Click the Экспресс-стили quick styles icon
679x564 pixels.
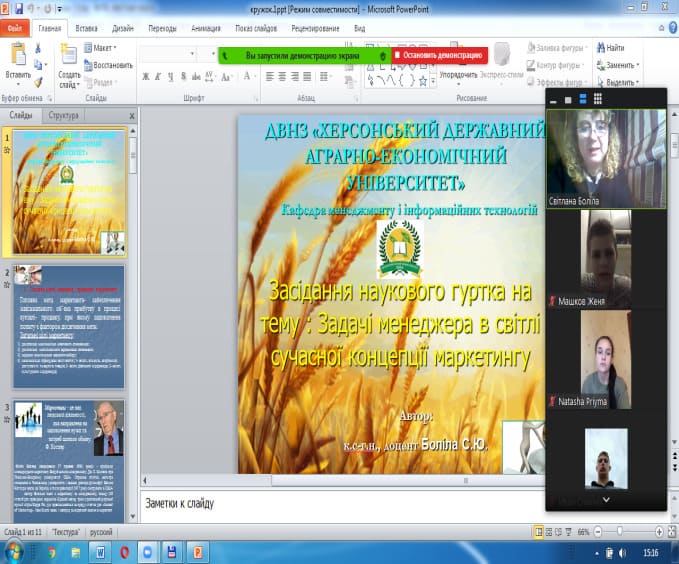501,54
